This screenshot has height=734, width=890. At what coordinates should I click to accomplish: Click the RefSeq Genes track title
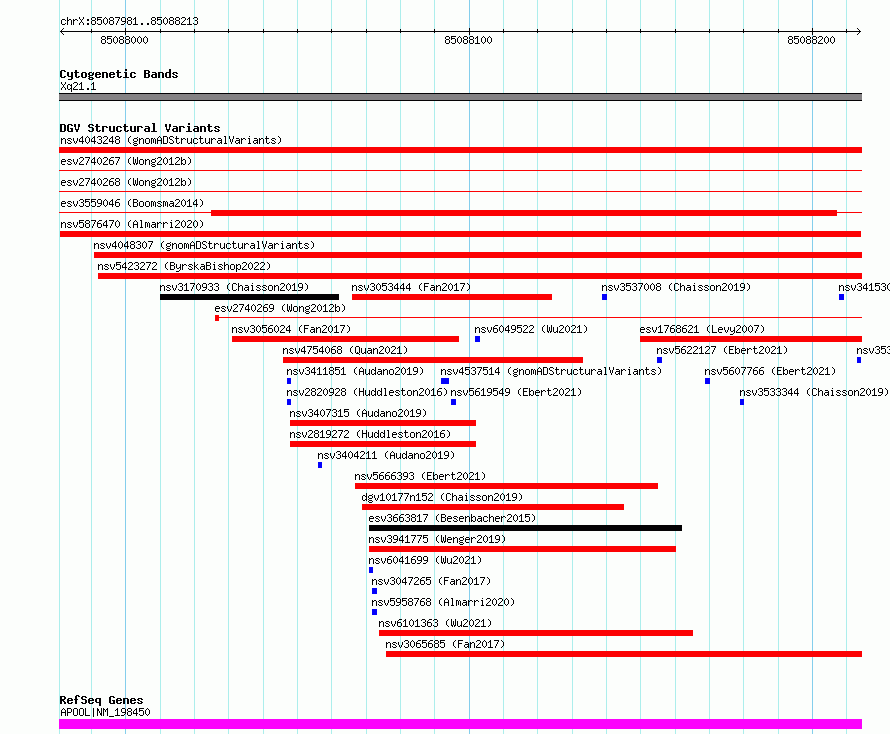click(x=101, y=700)
